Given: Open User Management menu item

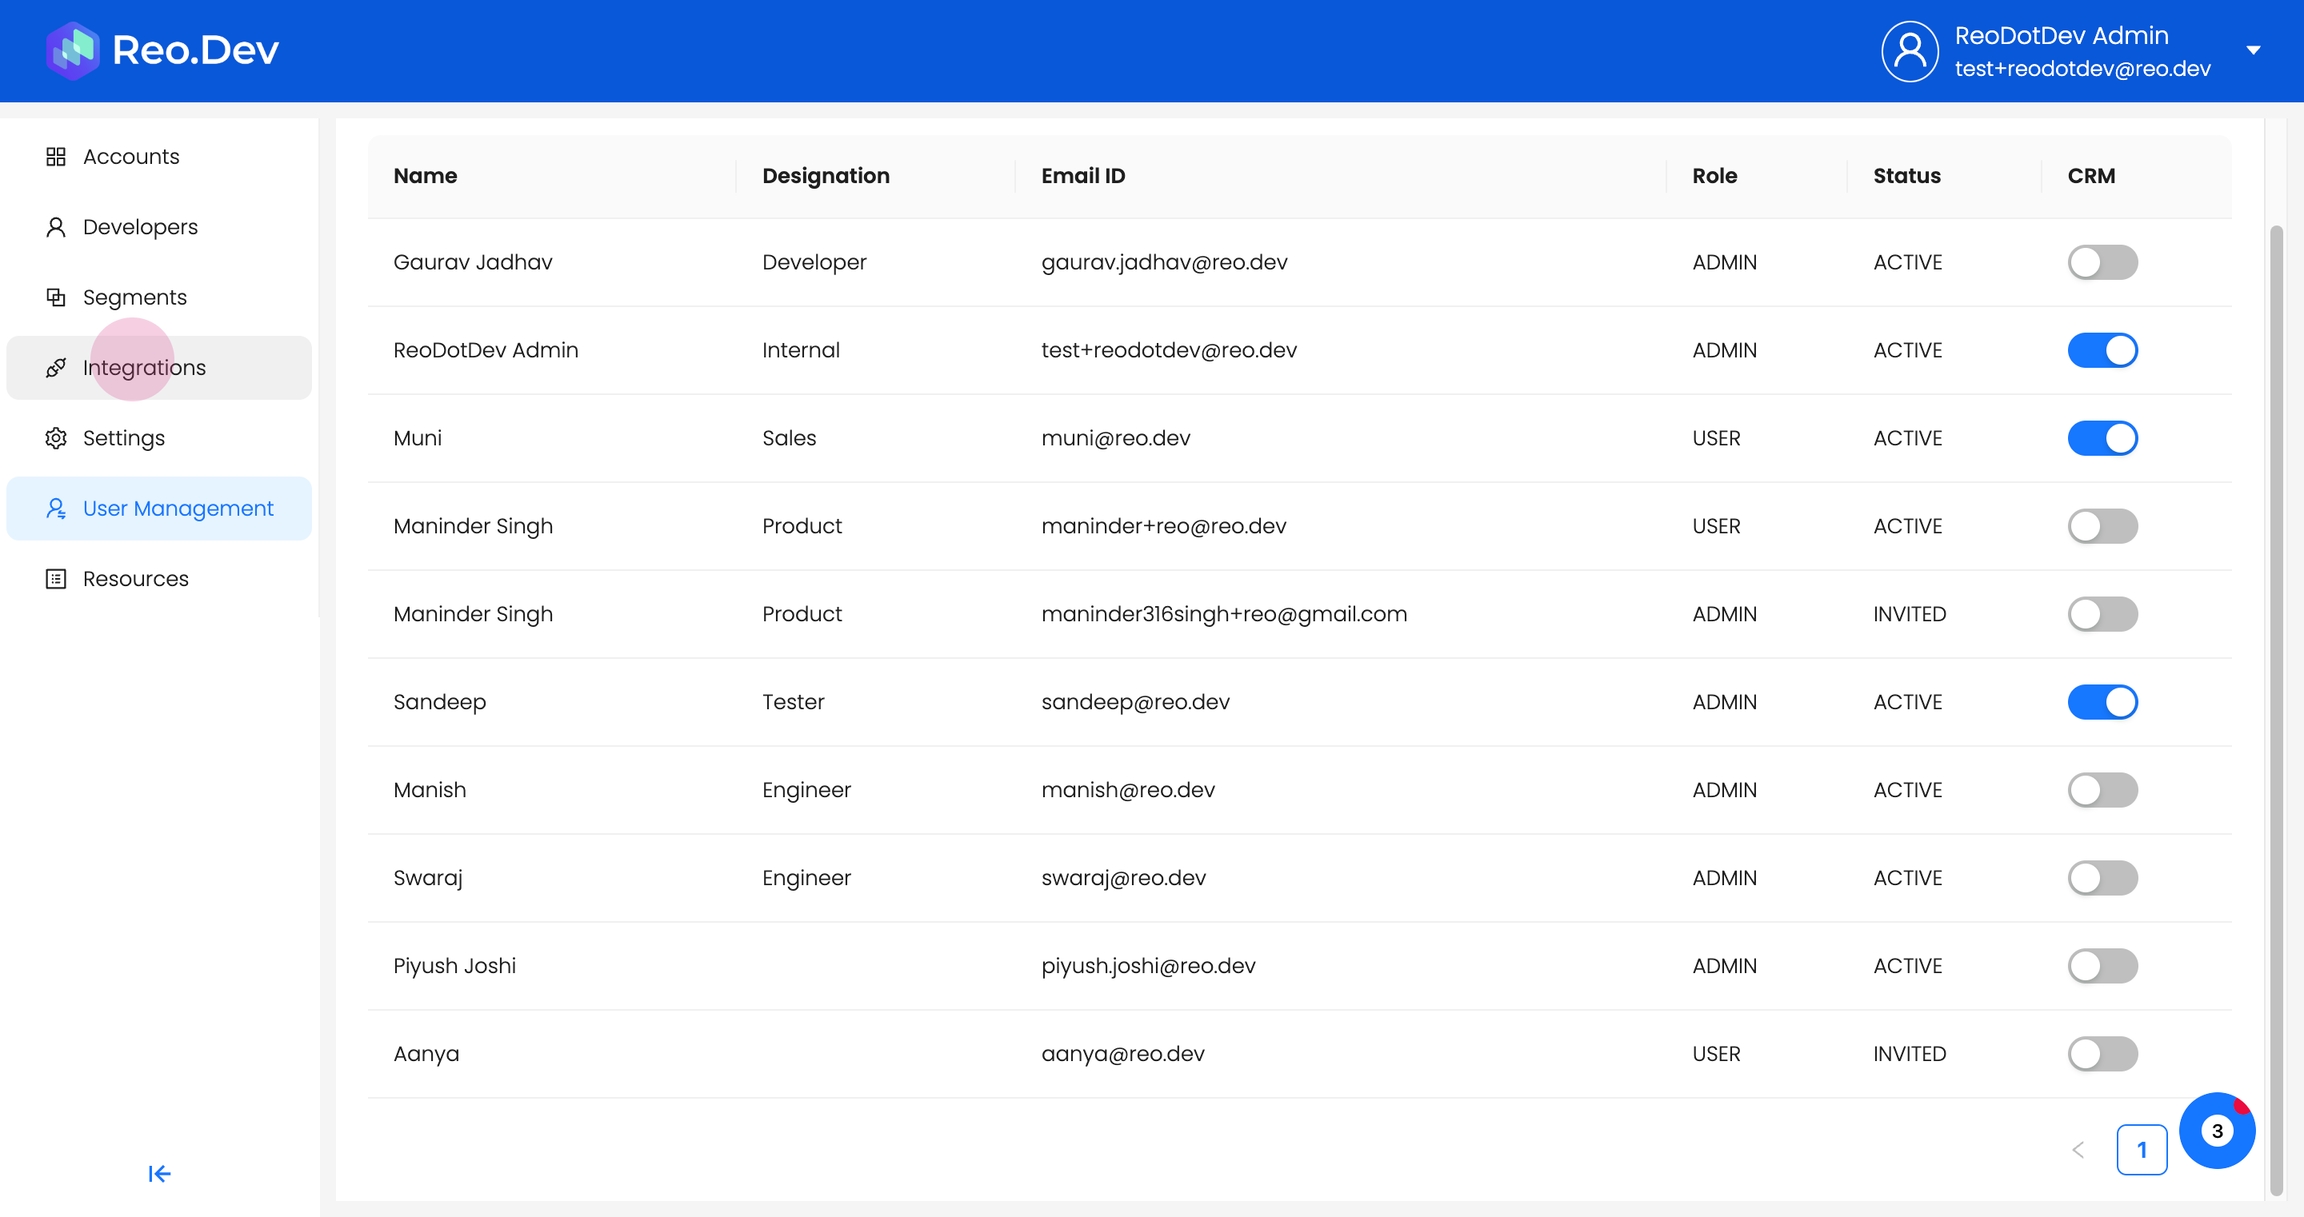Looking at the screenshot, I should pyautogui.click(x=178, y=509).
